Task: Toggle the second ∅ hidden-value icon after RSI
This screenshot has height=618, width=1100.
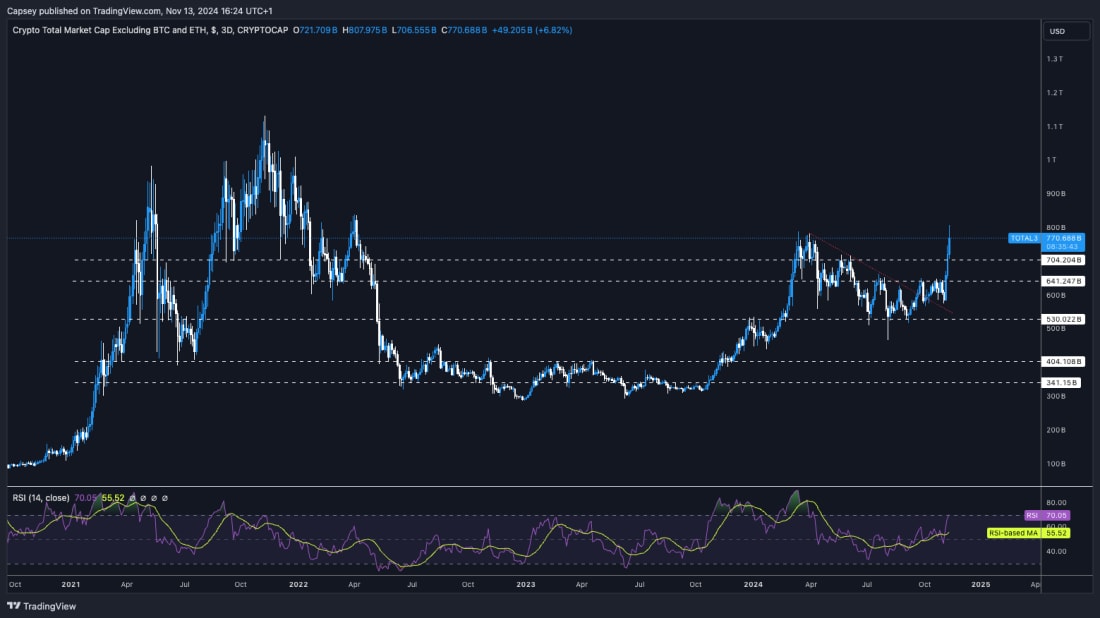Action: coord(143,498)
